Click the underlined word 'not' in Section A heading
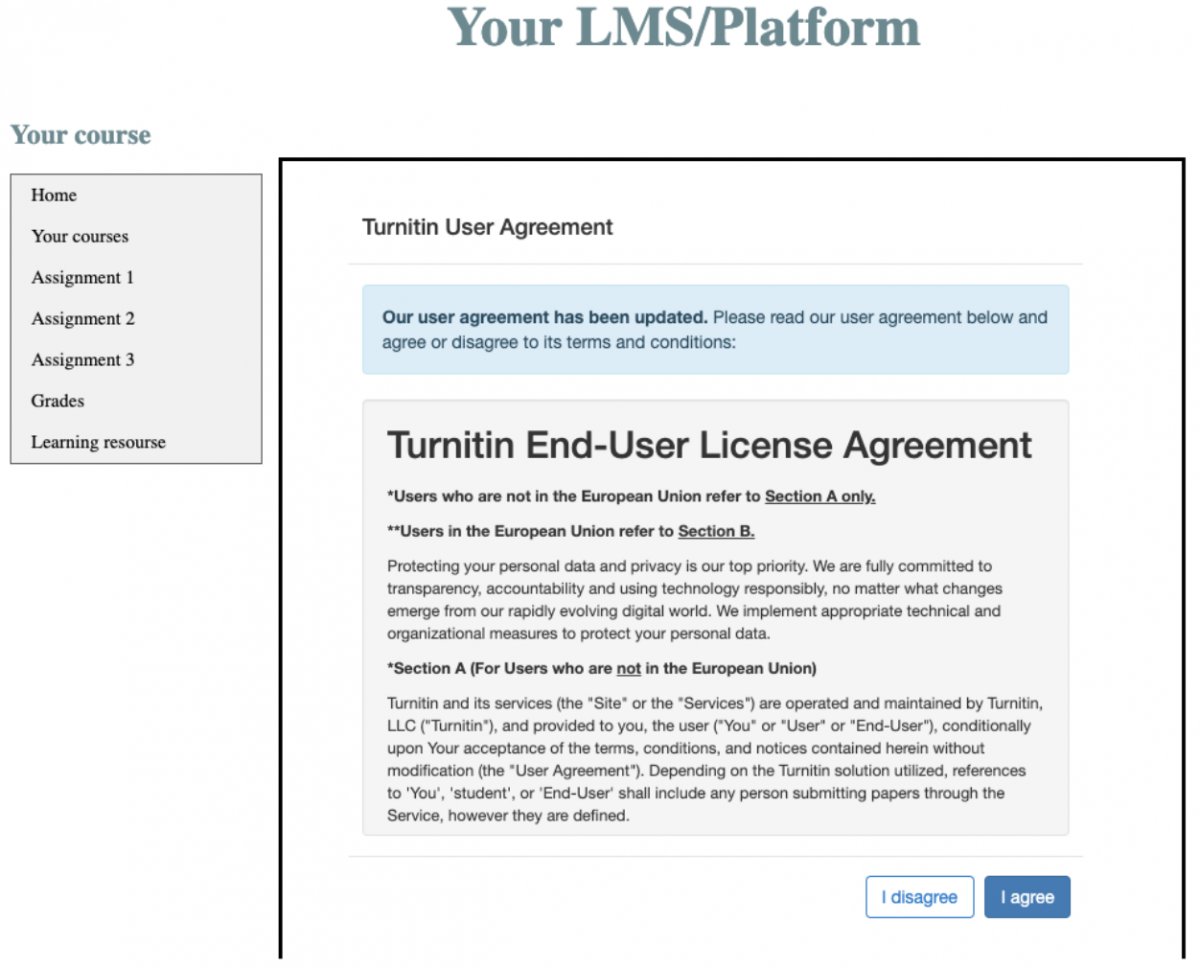Image resolution: width=1200 pixels, height=968 pixels. (x=628, y=668)
